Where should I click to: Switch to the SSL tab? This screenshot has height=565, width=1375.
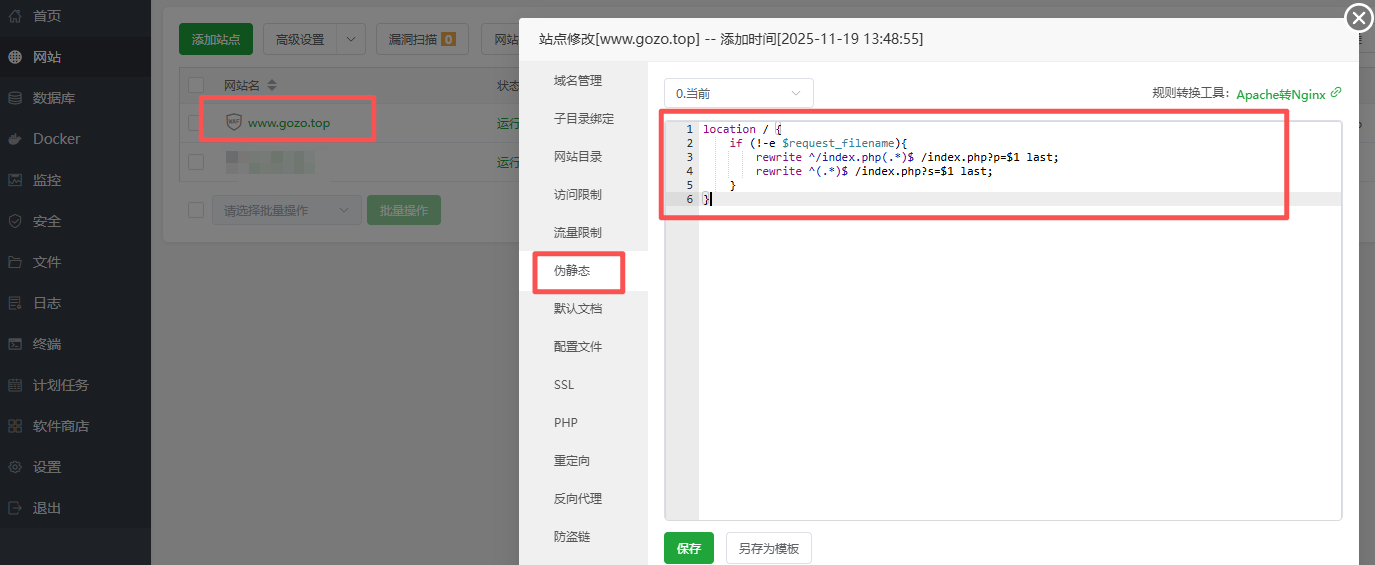(x=564, y=385)
